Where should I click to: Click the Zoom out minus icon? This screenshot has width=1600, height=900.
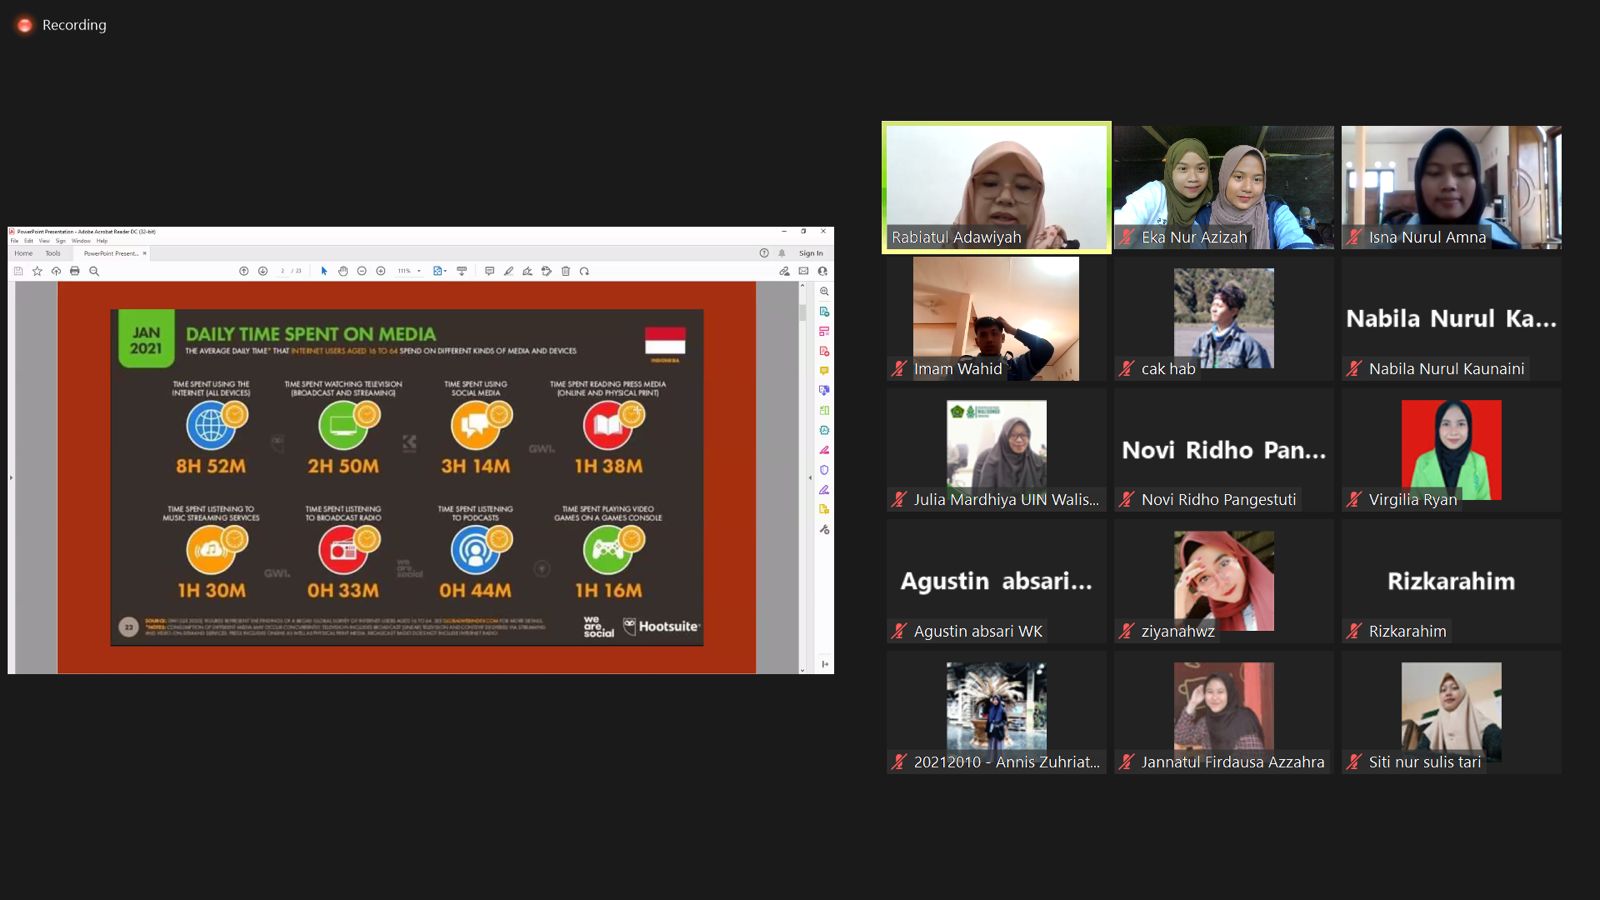tap(362, 271)
